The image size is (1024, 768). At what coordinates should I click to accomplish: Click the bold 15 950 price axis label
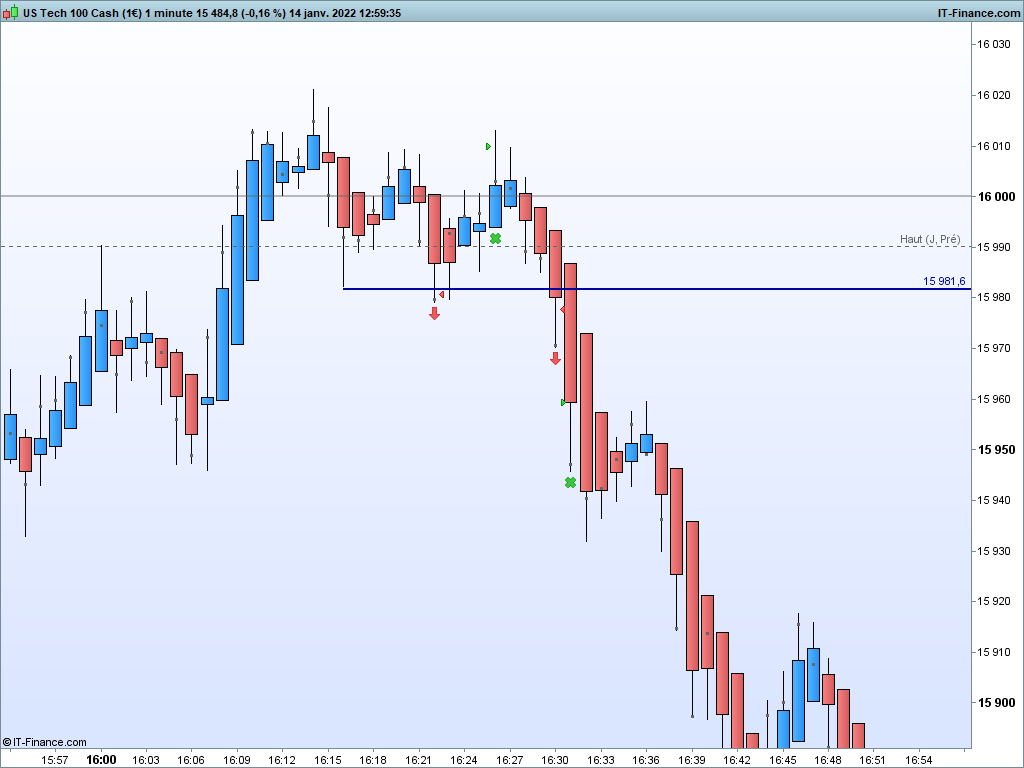(996, 449)
